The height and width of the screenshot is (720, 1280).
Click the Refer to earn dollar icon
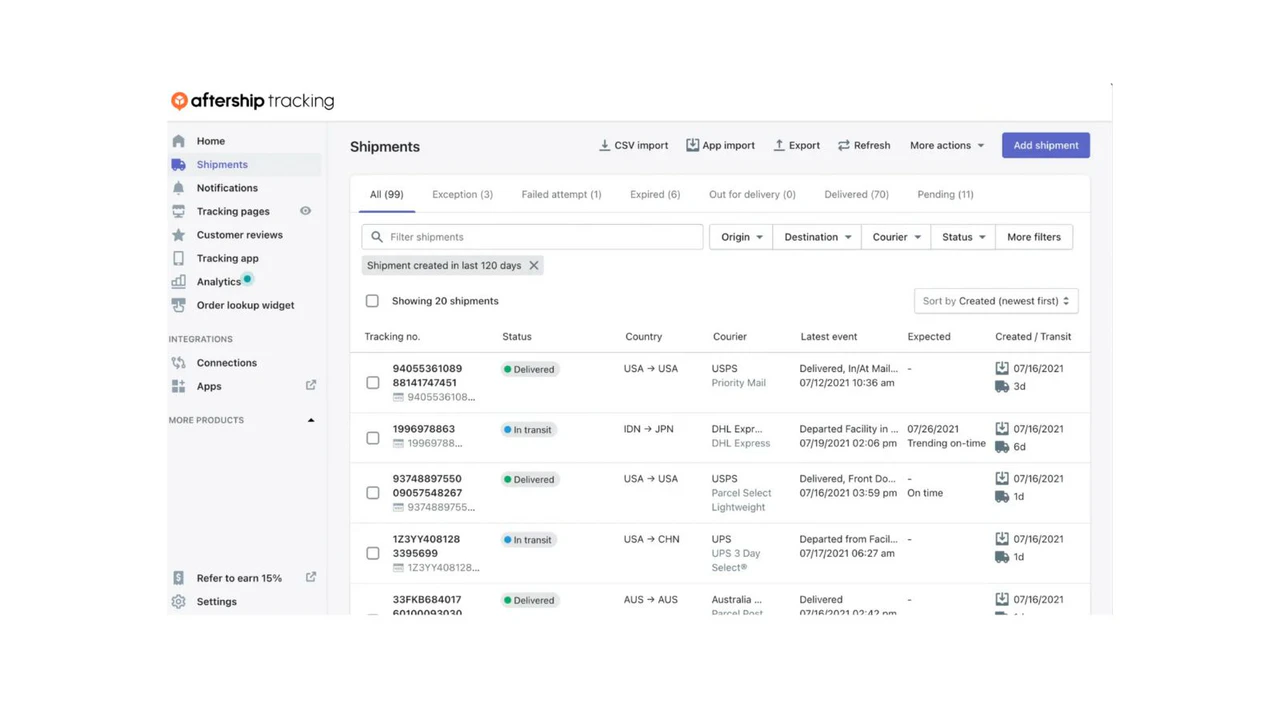coord(178,578)
